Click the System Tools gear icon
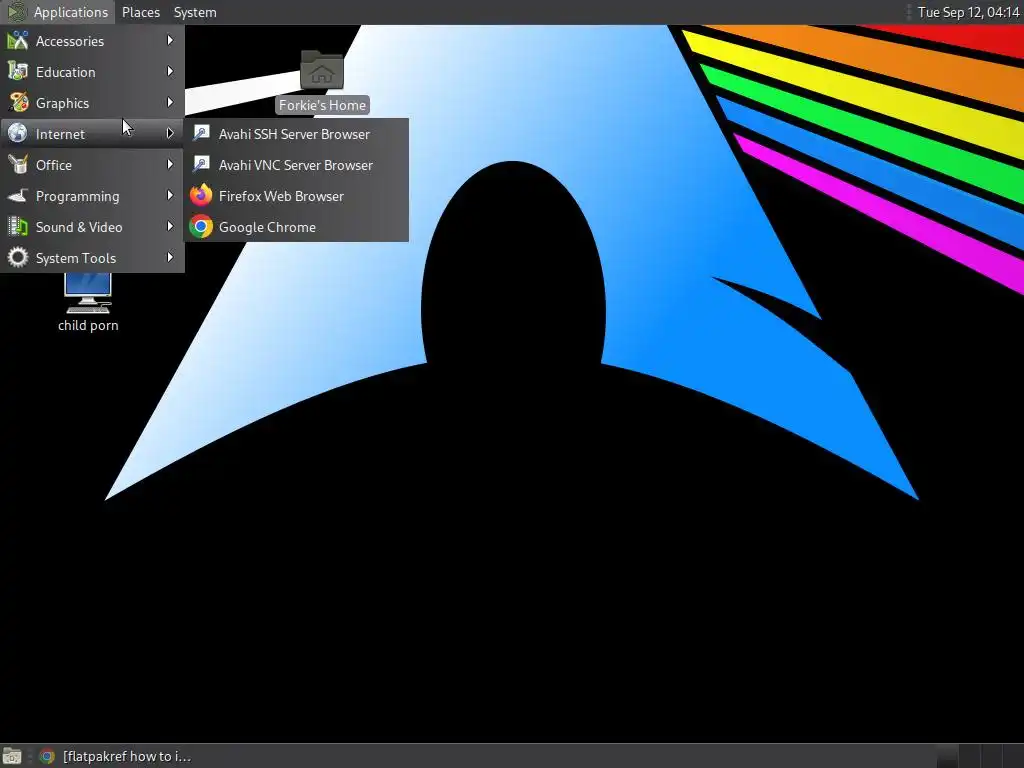 (x=18, y=257)
